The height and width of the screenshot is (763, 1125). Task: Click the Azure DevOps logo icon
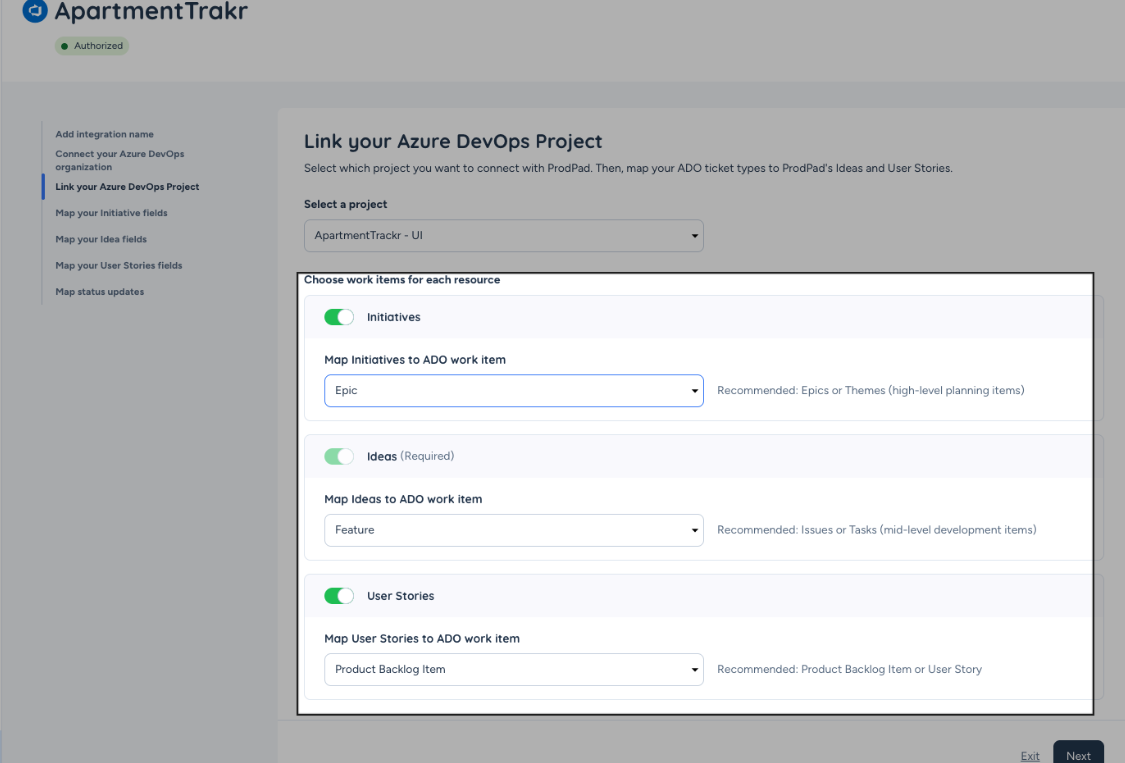(x=35, y=10)
